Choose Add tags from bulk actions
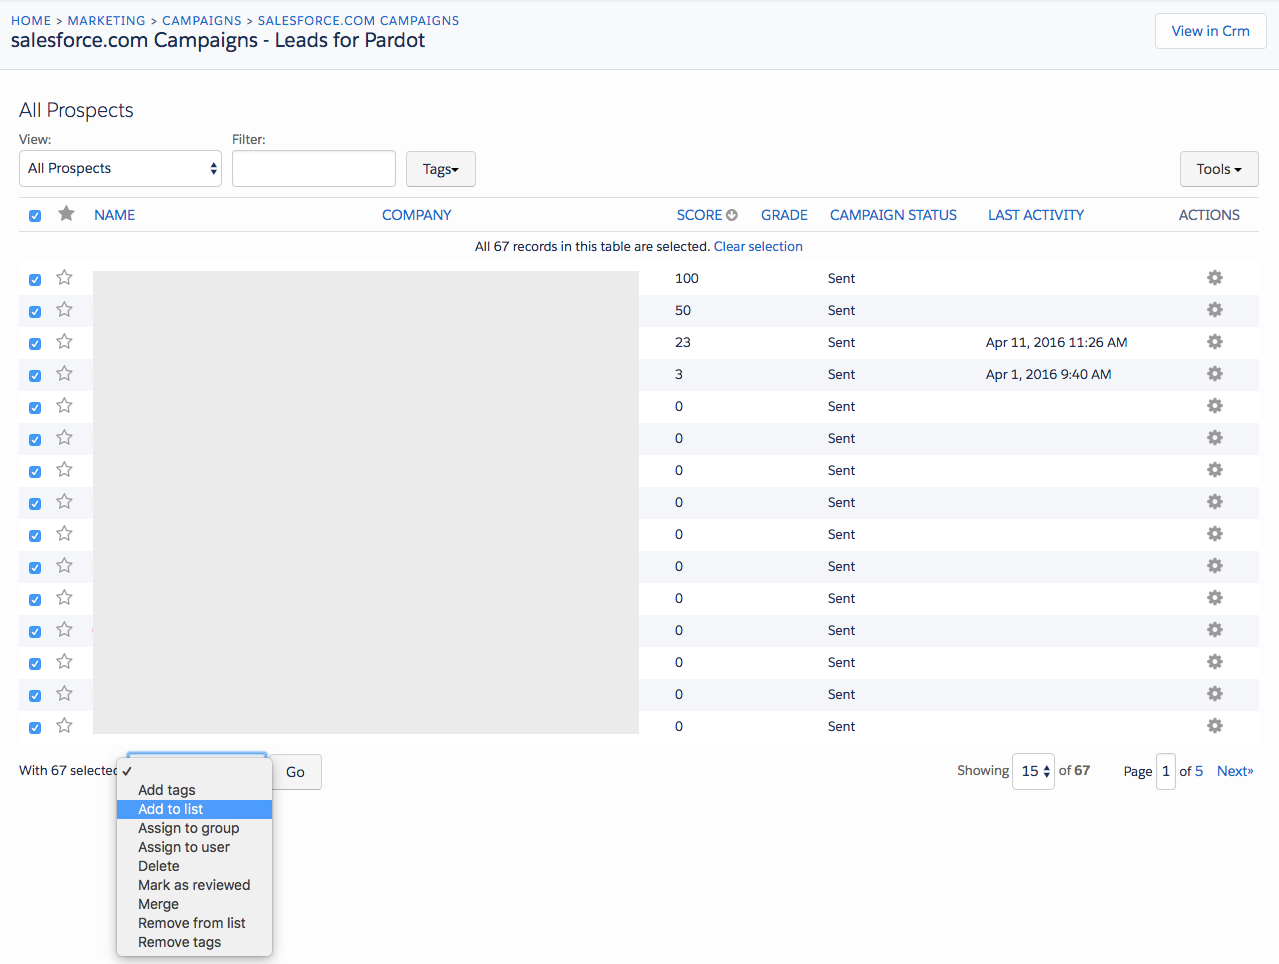This screenshot has width=1279, height=964. [x=194, y=790]
